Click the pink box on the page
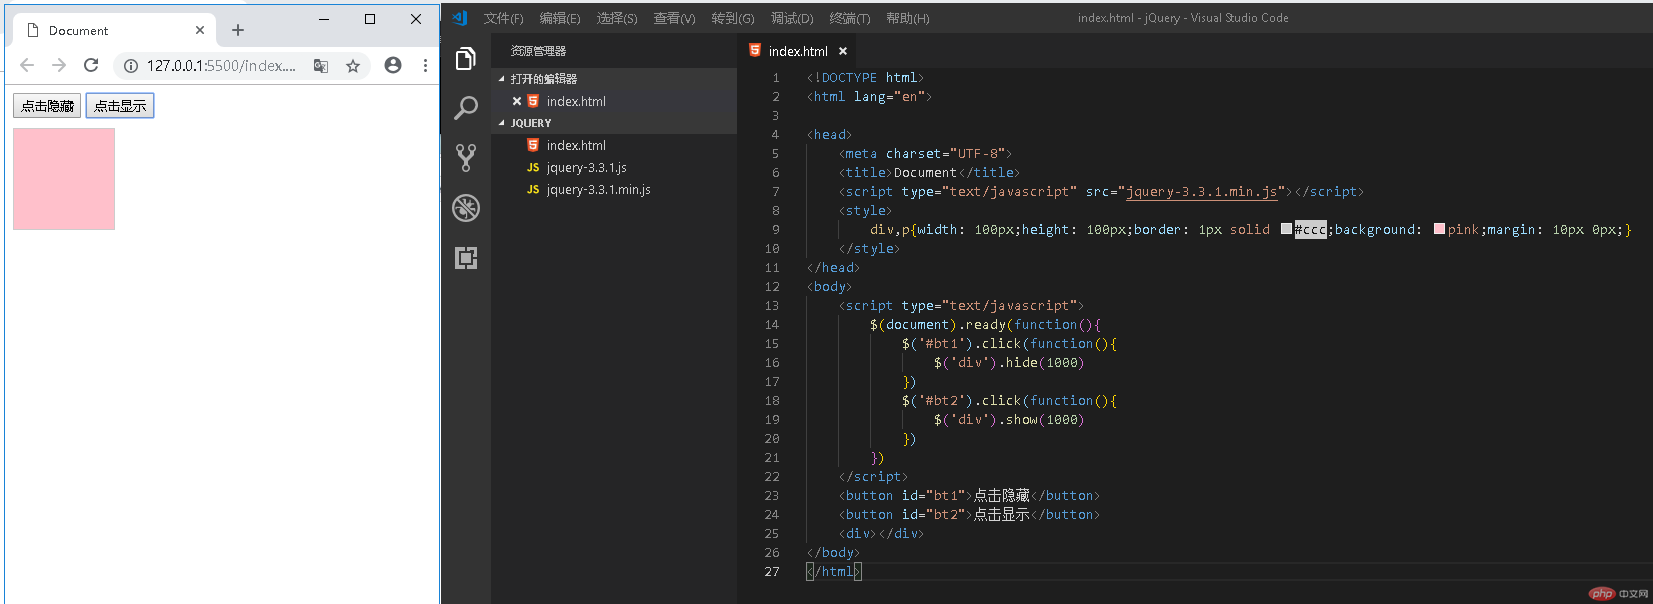This screenshot has height=604, width=1653. 64,179
